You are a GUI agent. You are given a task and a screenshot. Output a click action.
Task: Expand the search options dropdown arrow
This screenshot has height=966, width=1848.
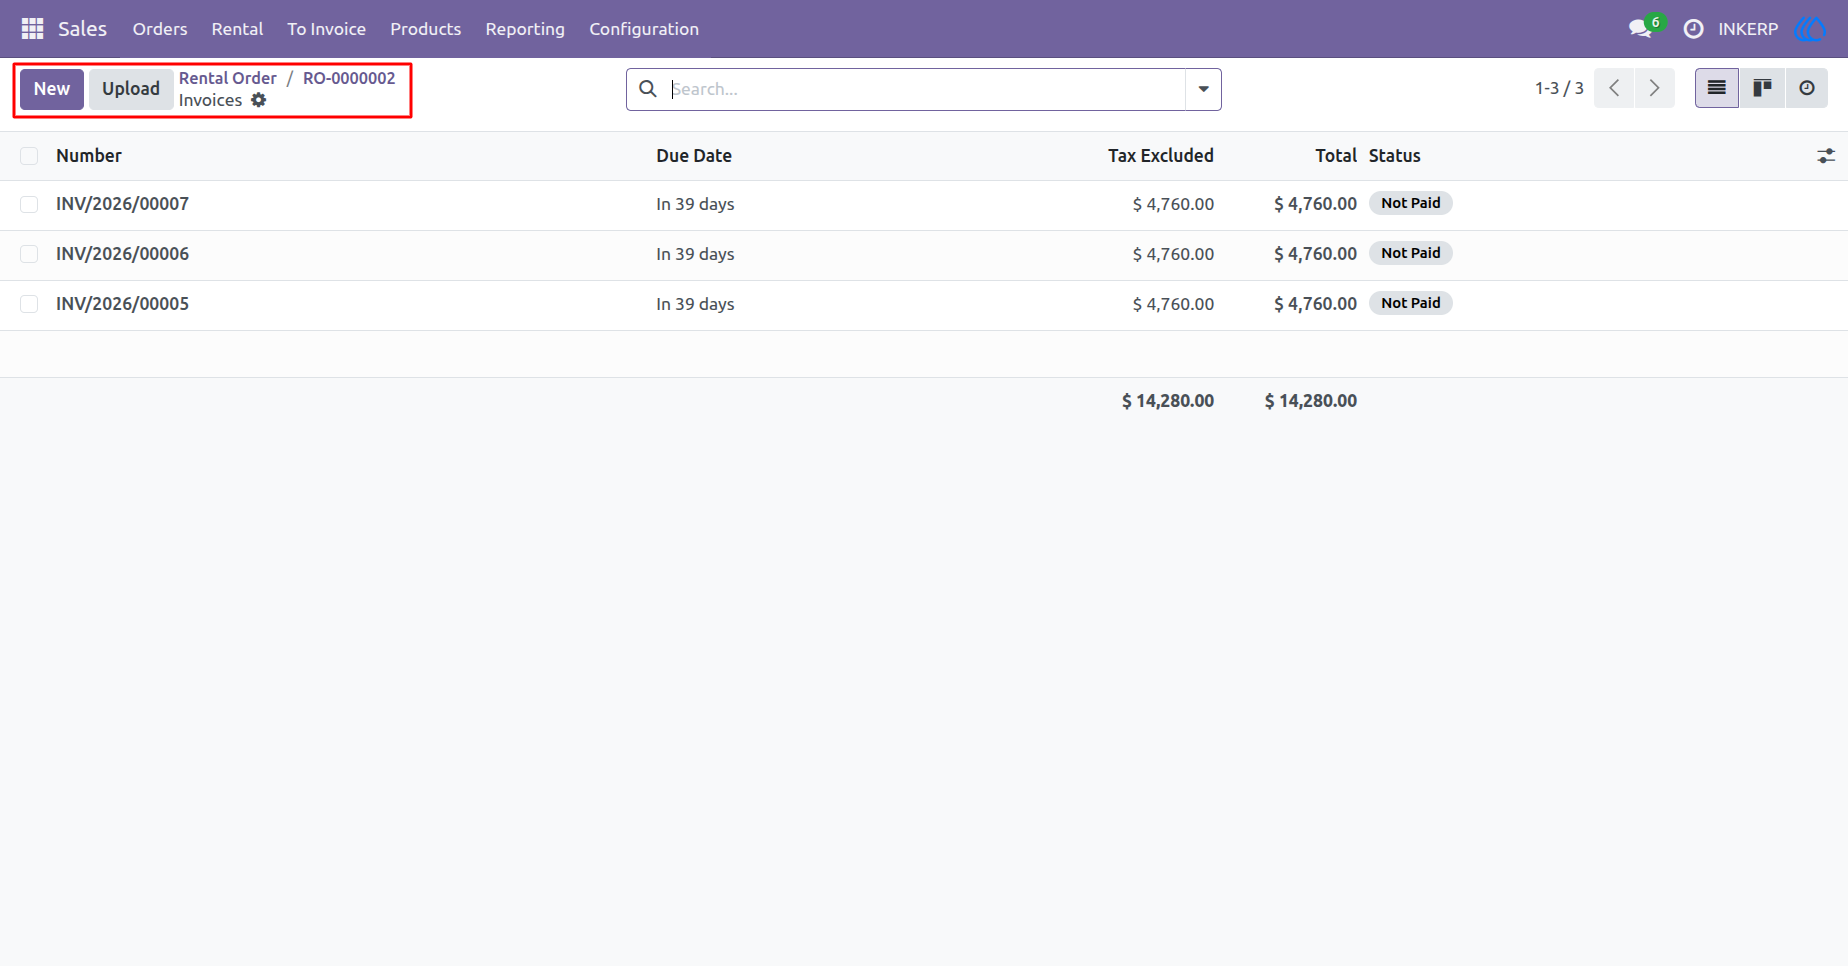click(1203, 89)
